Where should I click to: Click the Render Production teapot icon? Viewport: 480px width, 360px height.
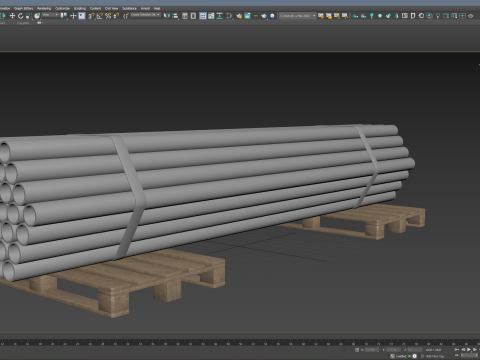[264, 16]
